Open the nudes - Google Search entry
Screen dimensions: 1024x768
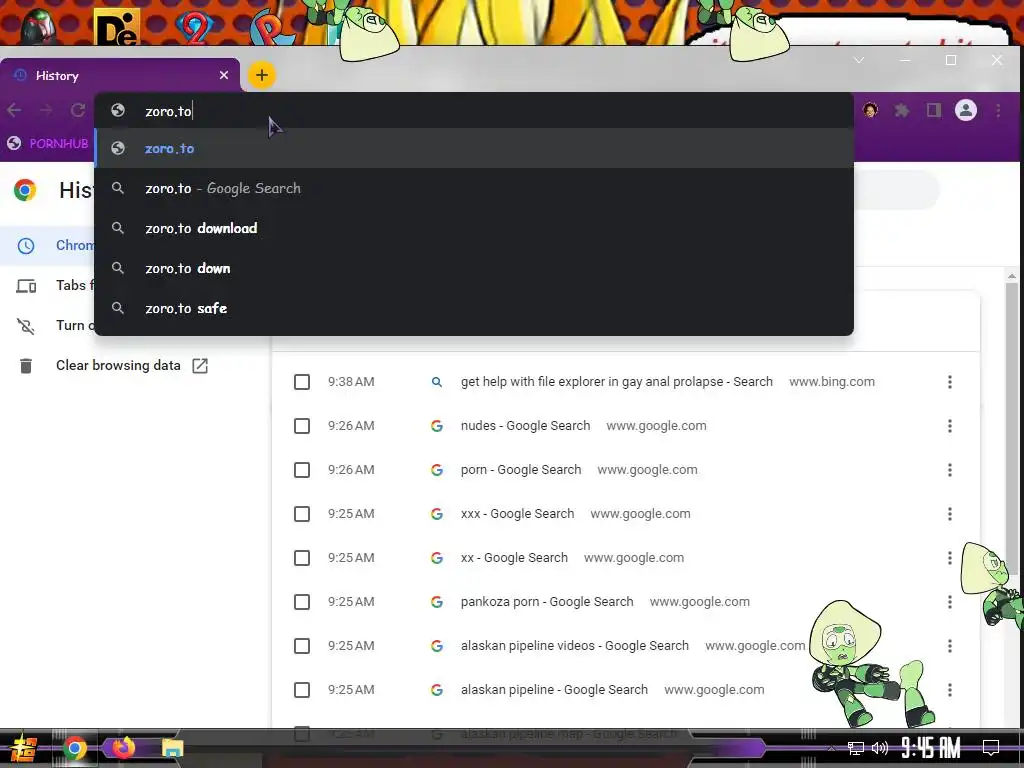click(x=525, y=426)
